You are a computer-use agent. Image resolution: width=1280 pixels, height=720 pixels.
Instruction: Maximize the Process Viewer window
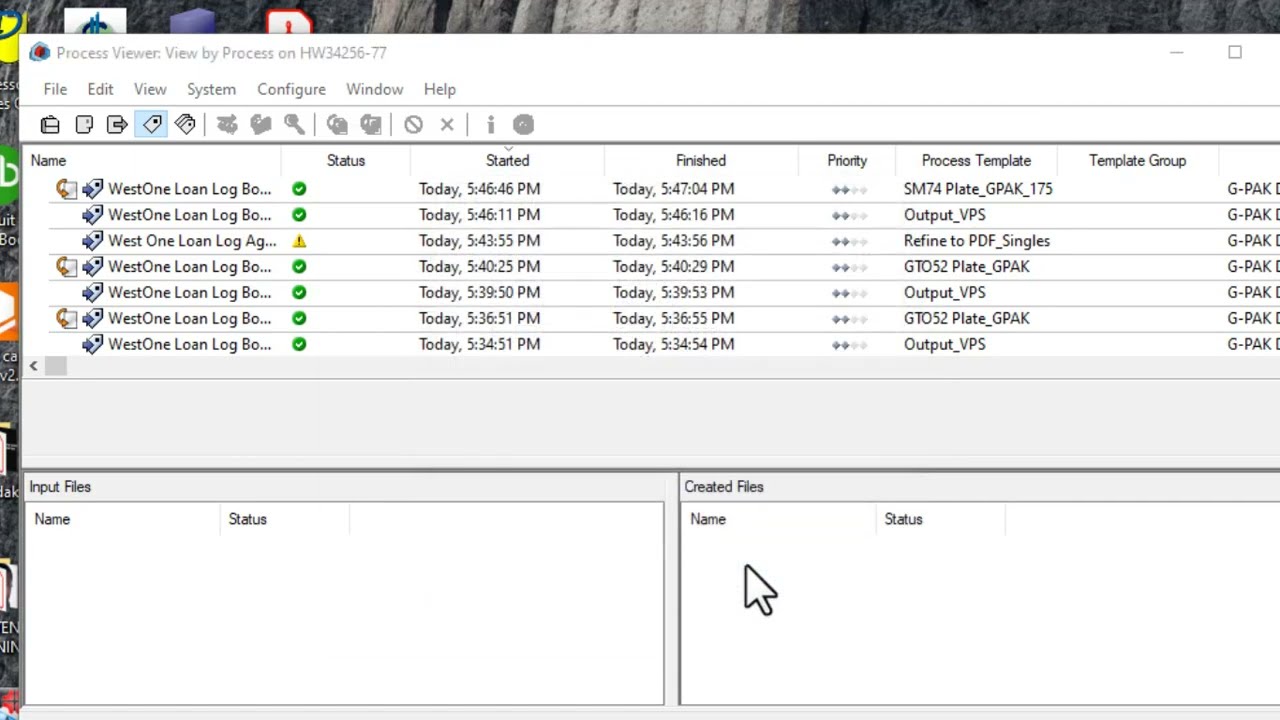pyautogui.click(x=1235, y=53)
